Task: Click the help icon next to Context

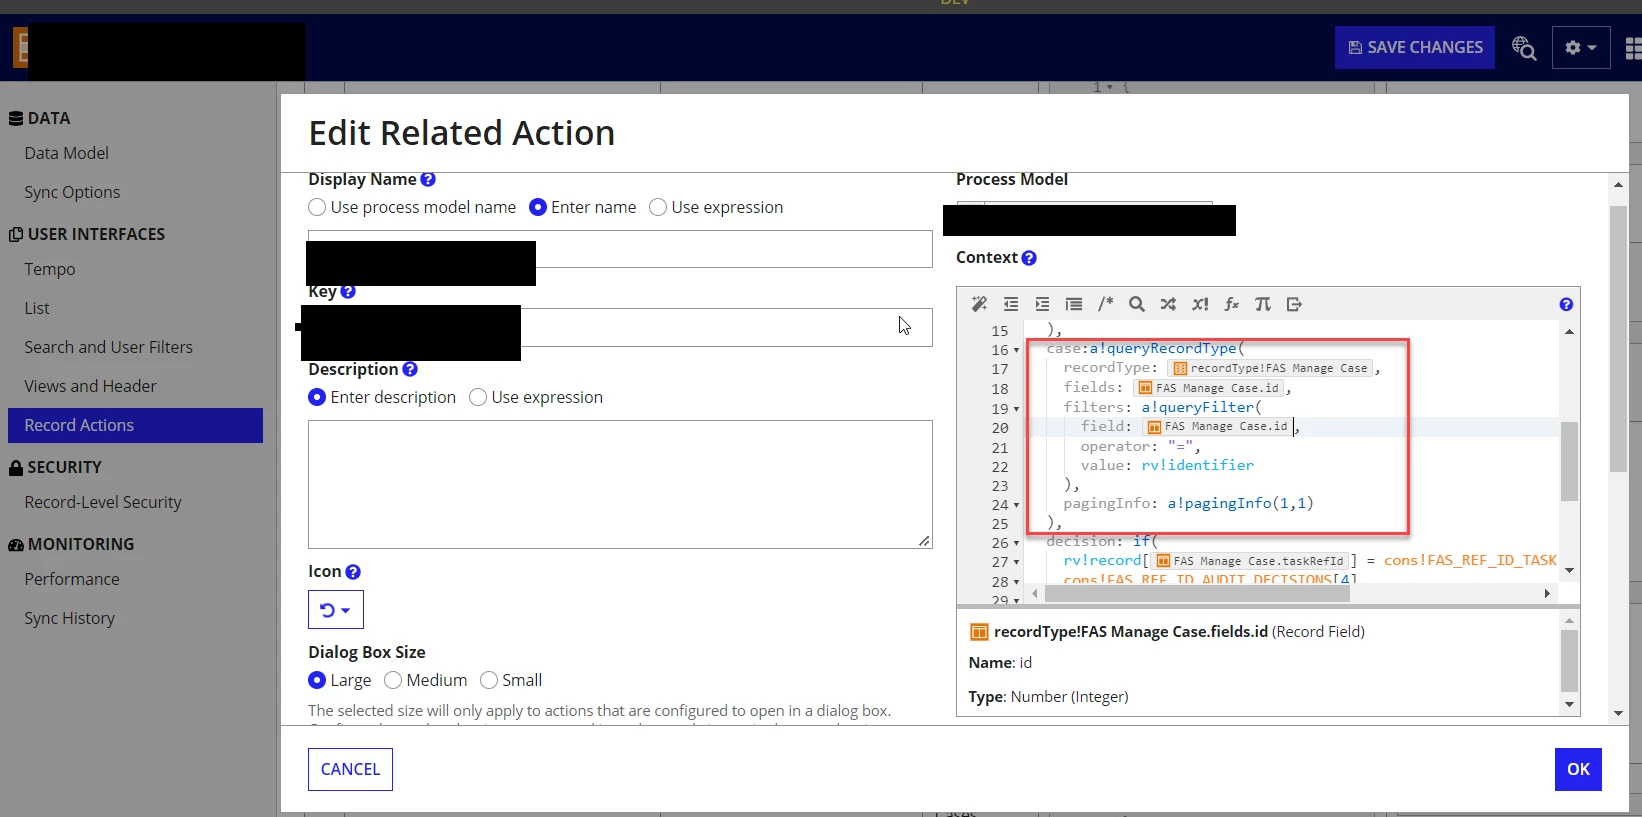Action: tap(1029, 258)
